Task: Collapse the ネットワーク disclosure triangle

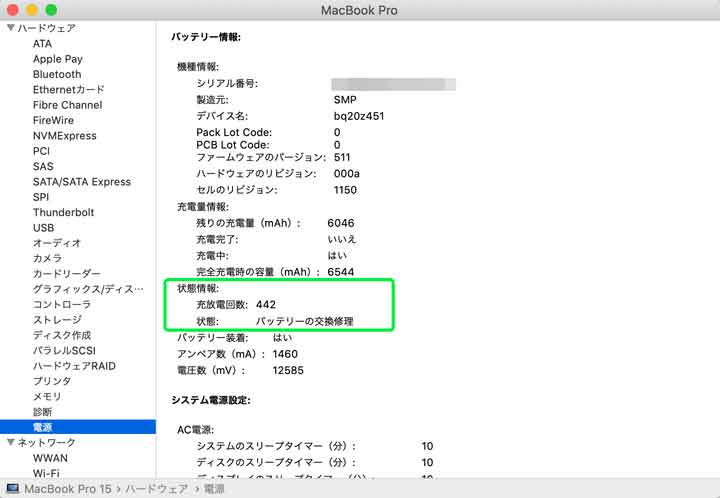Action: 11,442
